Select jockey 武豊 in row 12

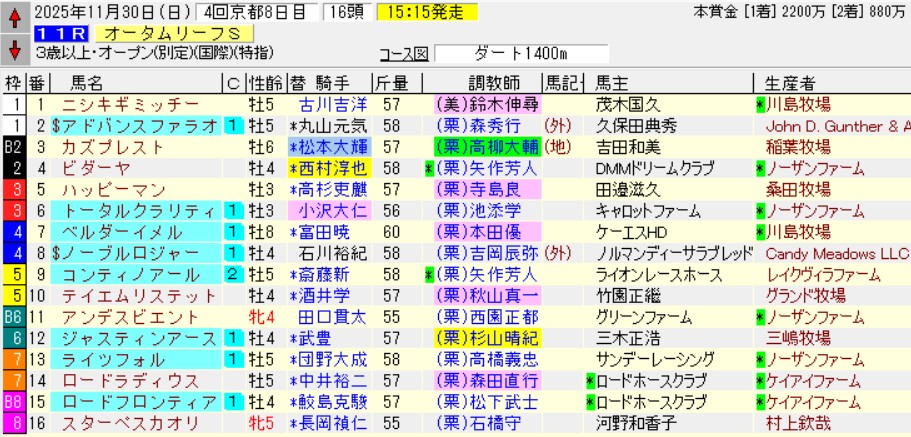tap(312, 338)
